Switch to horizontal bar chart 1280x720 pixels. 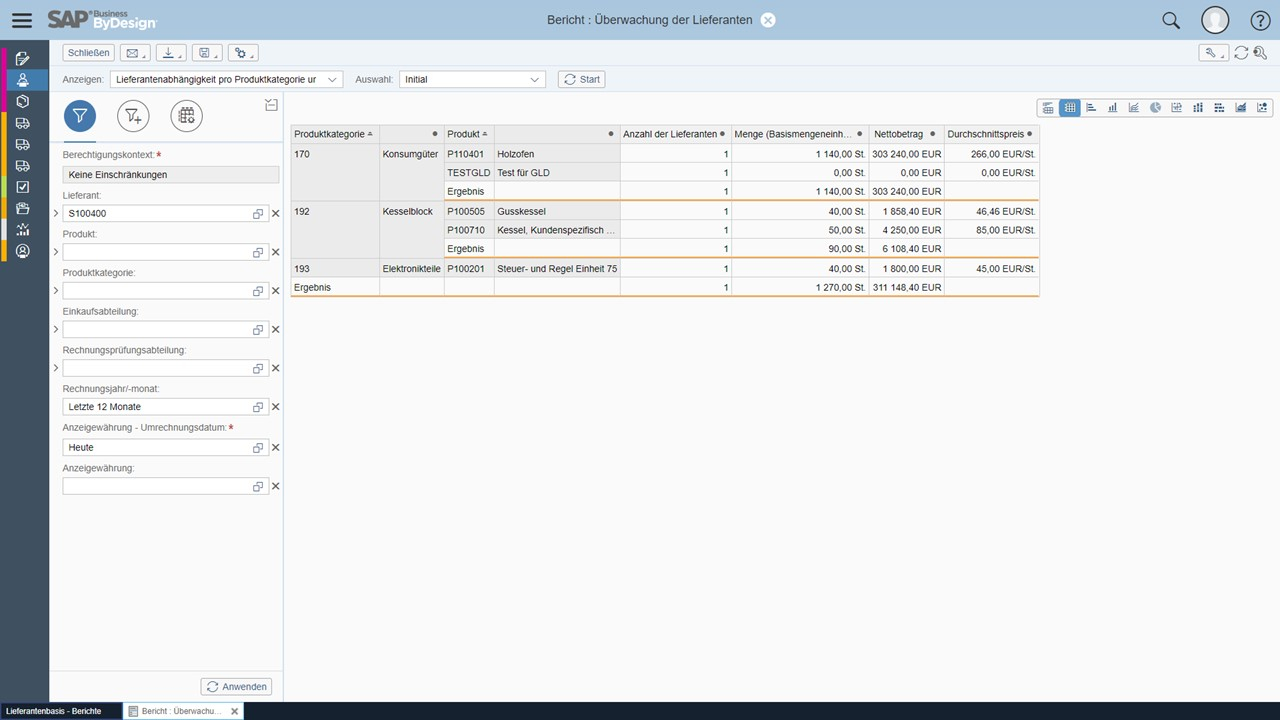pos(1091,108)
